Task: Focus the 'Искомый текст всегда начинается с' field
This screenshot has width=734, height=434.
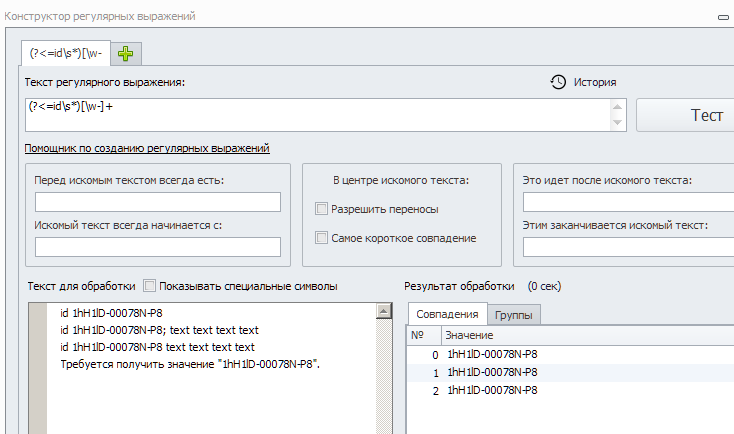Action: point(157,247)
